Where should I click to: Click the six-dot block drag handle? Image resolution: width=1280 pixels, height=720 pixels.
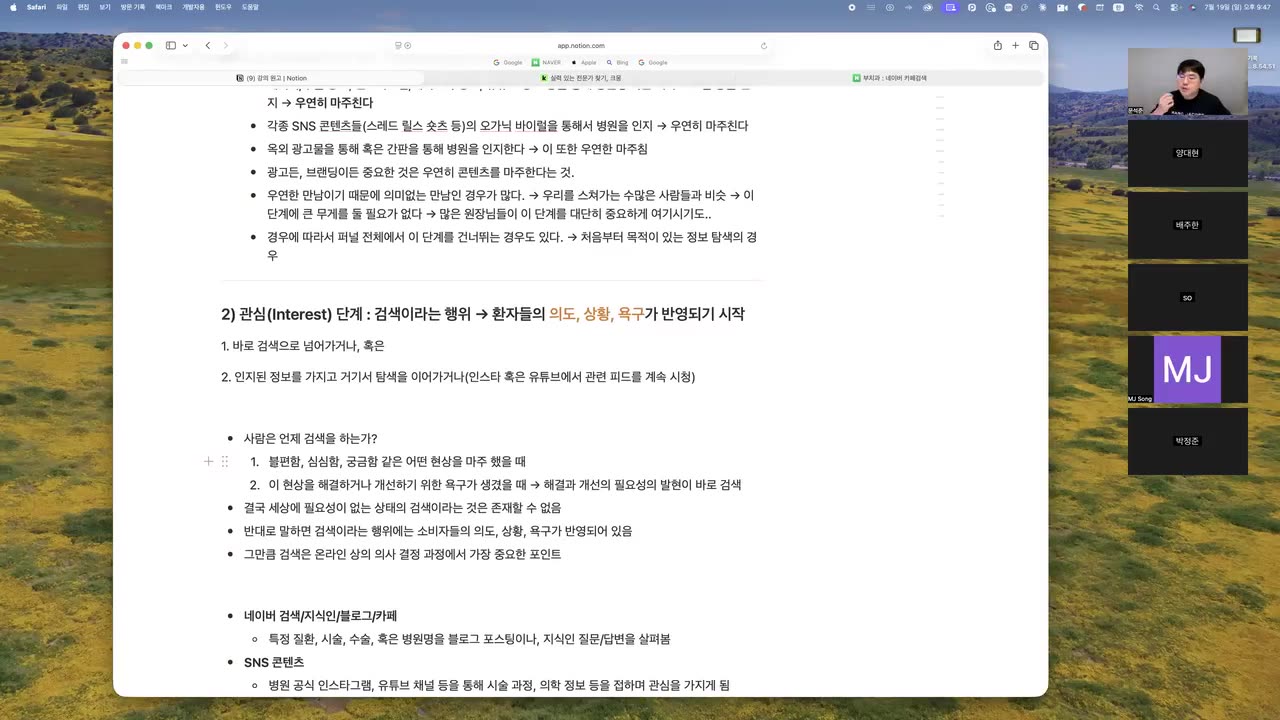[224, 461]
